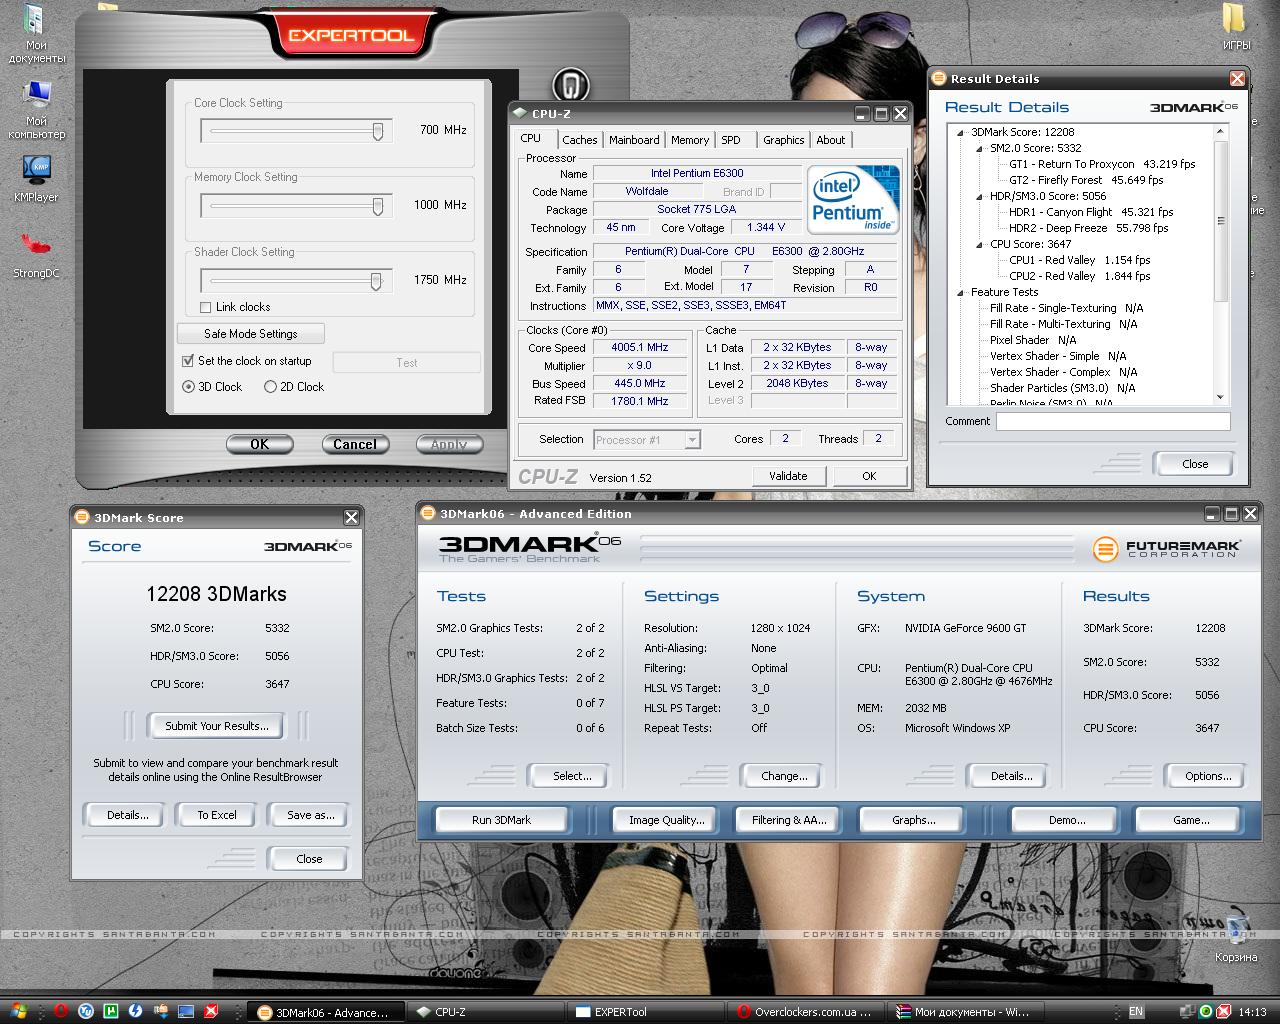Collapse the CPU Score tree node

tap(980, 244)
